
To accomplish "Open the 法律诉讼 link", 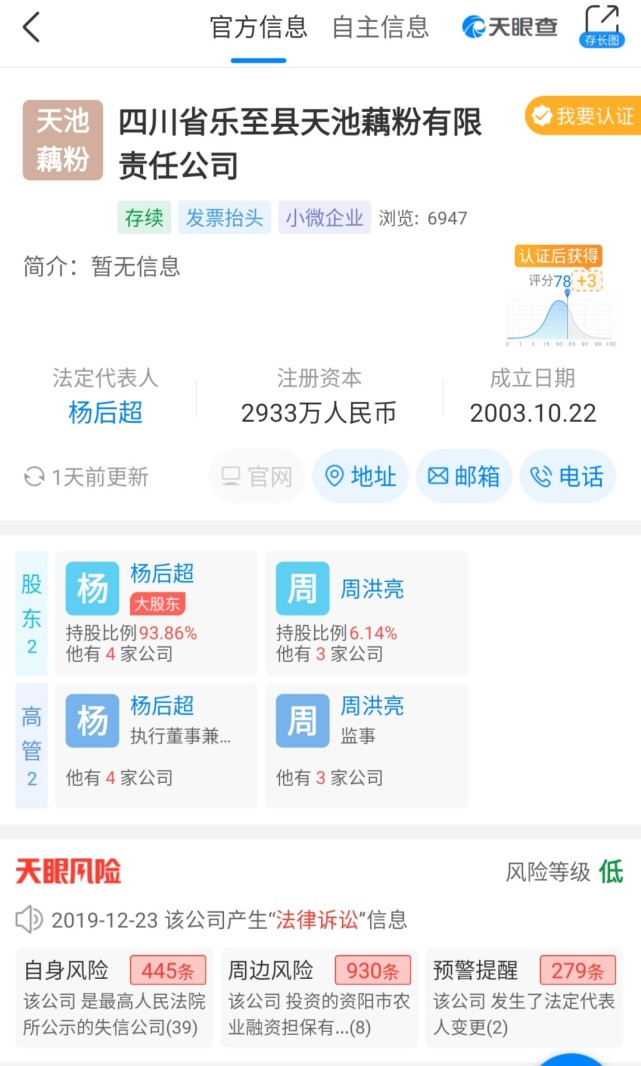I will point(317,920).
